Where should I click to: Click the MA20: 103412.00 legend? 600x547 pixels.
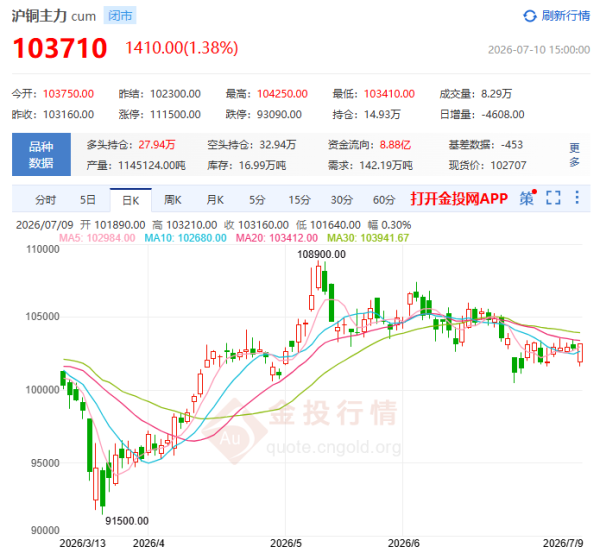277,238
